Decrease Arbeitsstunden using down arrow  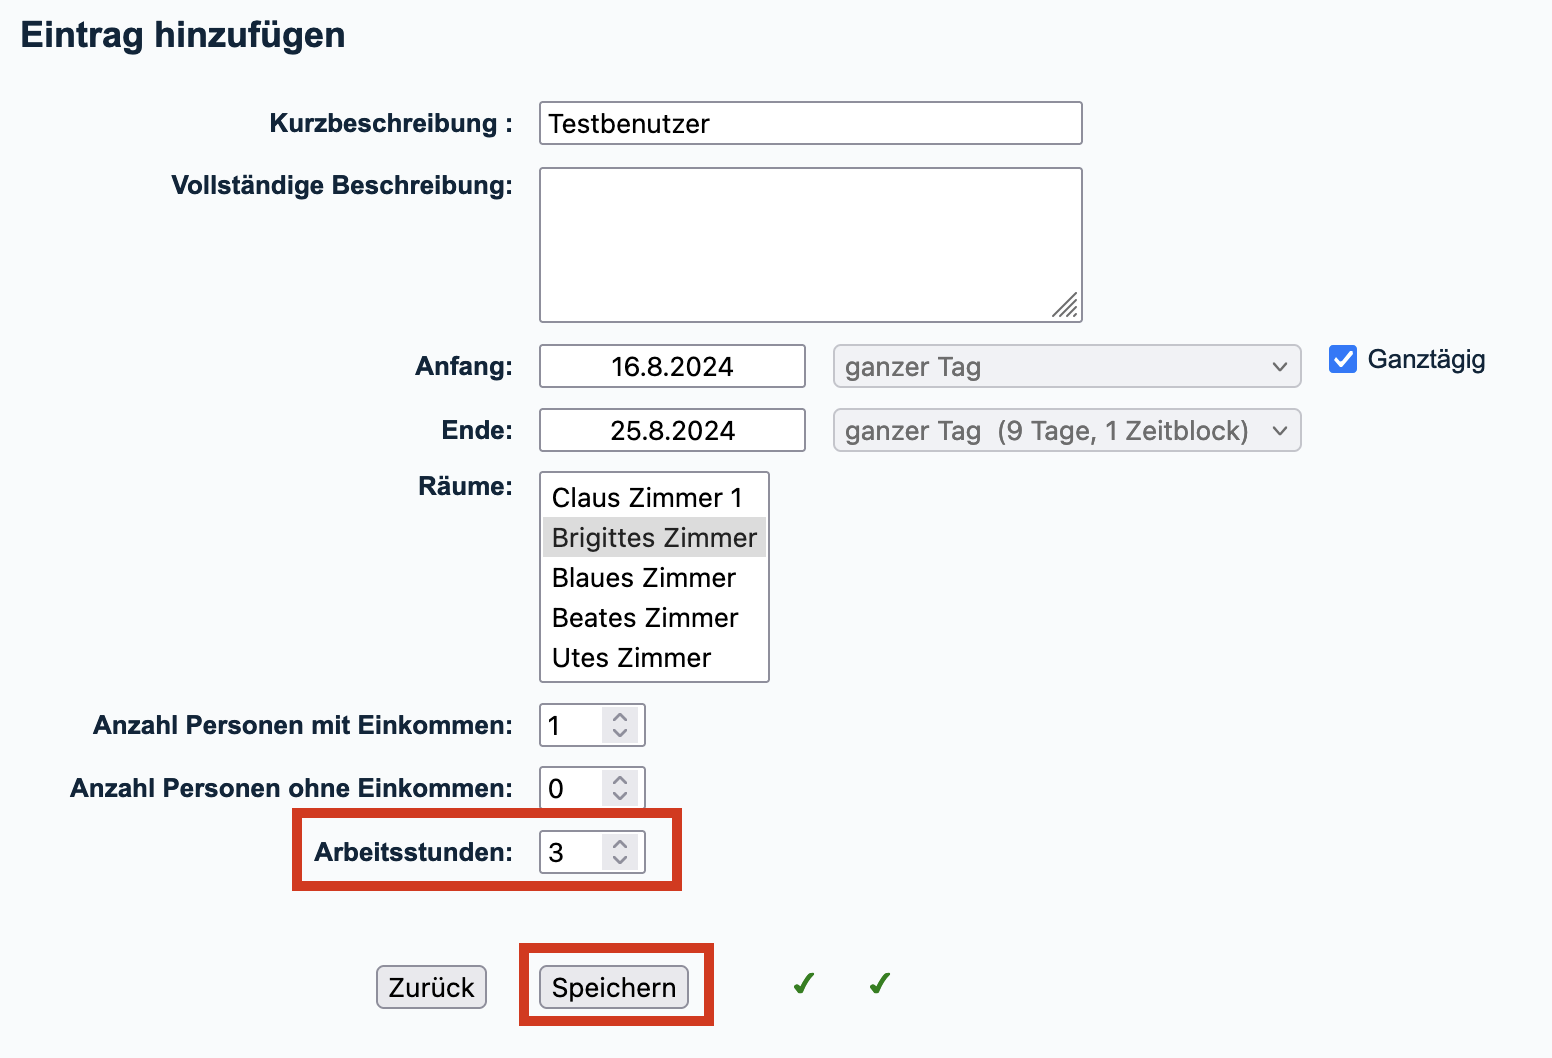click(620, 860)
